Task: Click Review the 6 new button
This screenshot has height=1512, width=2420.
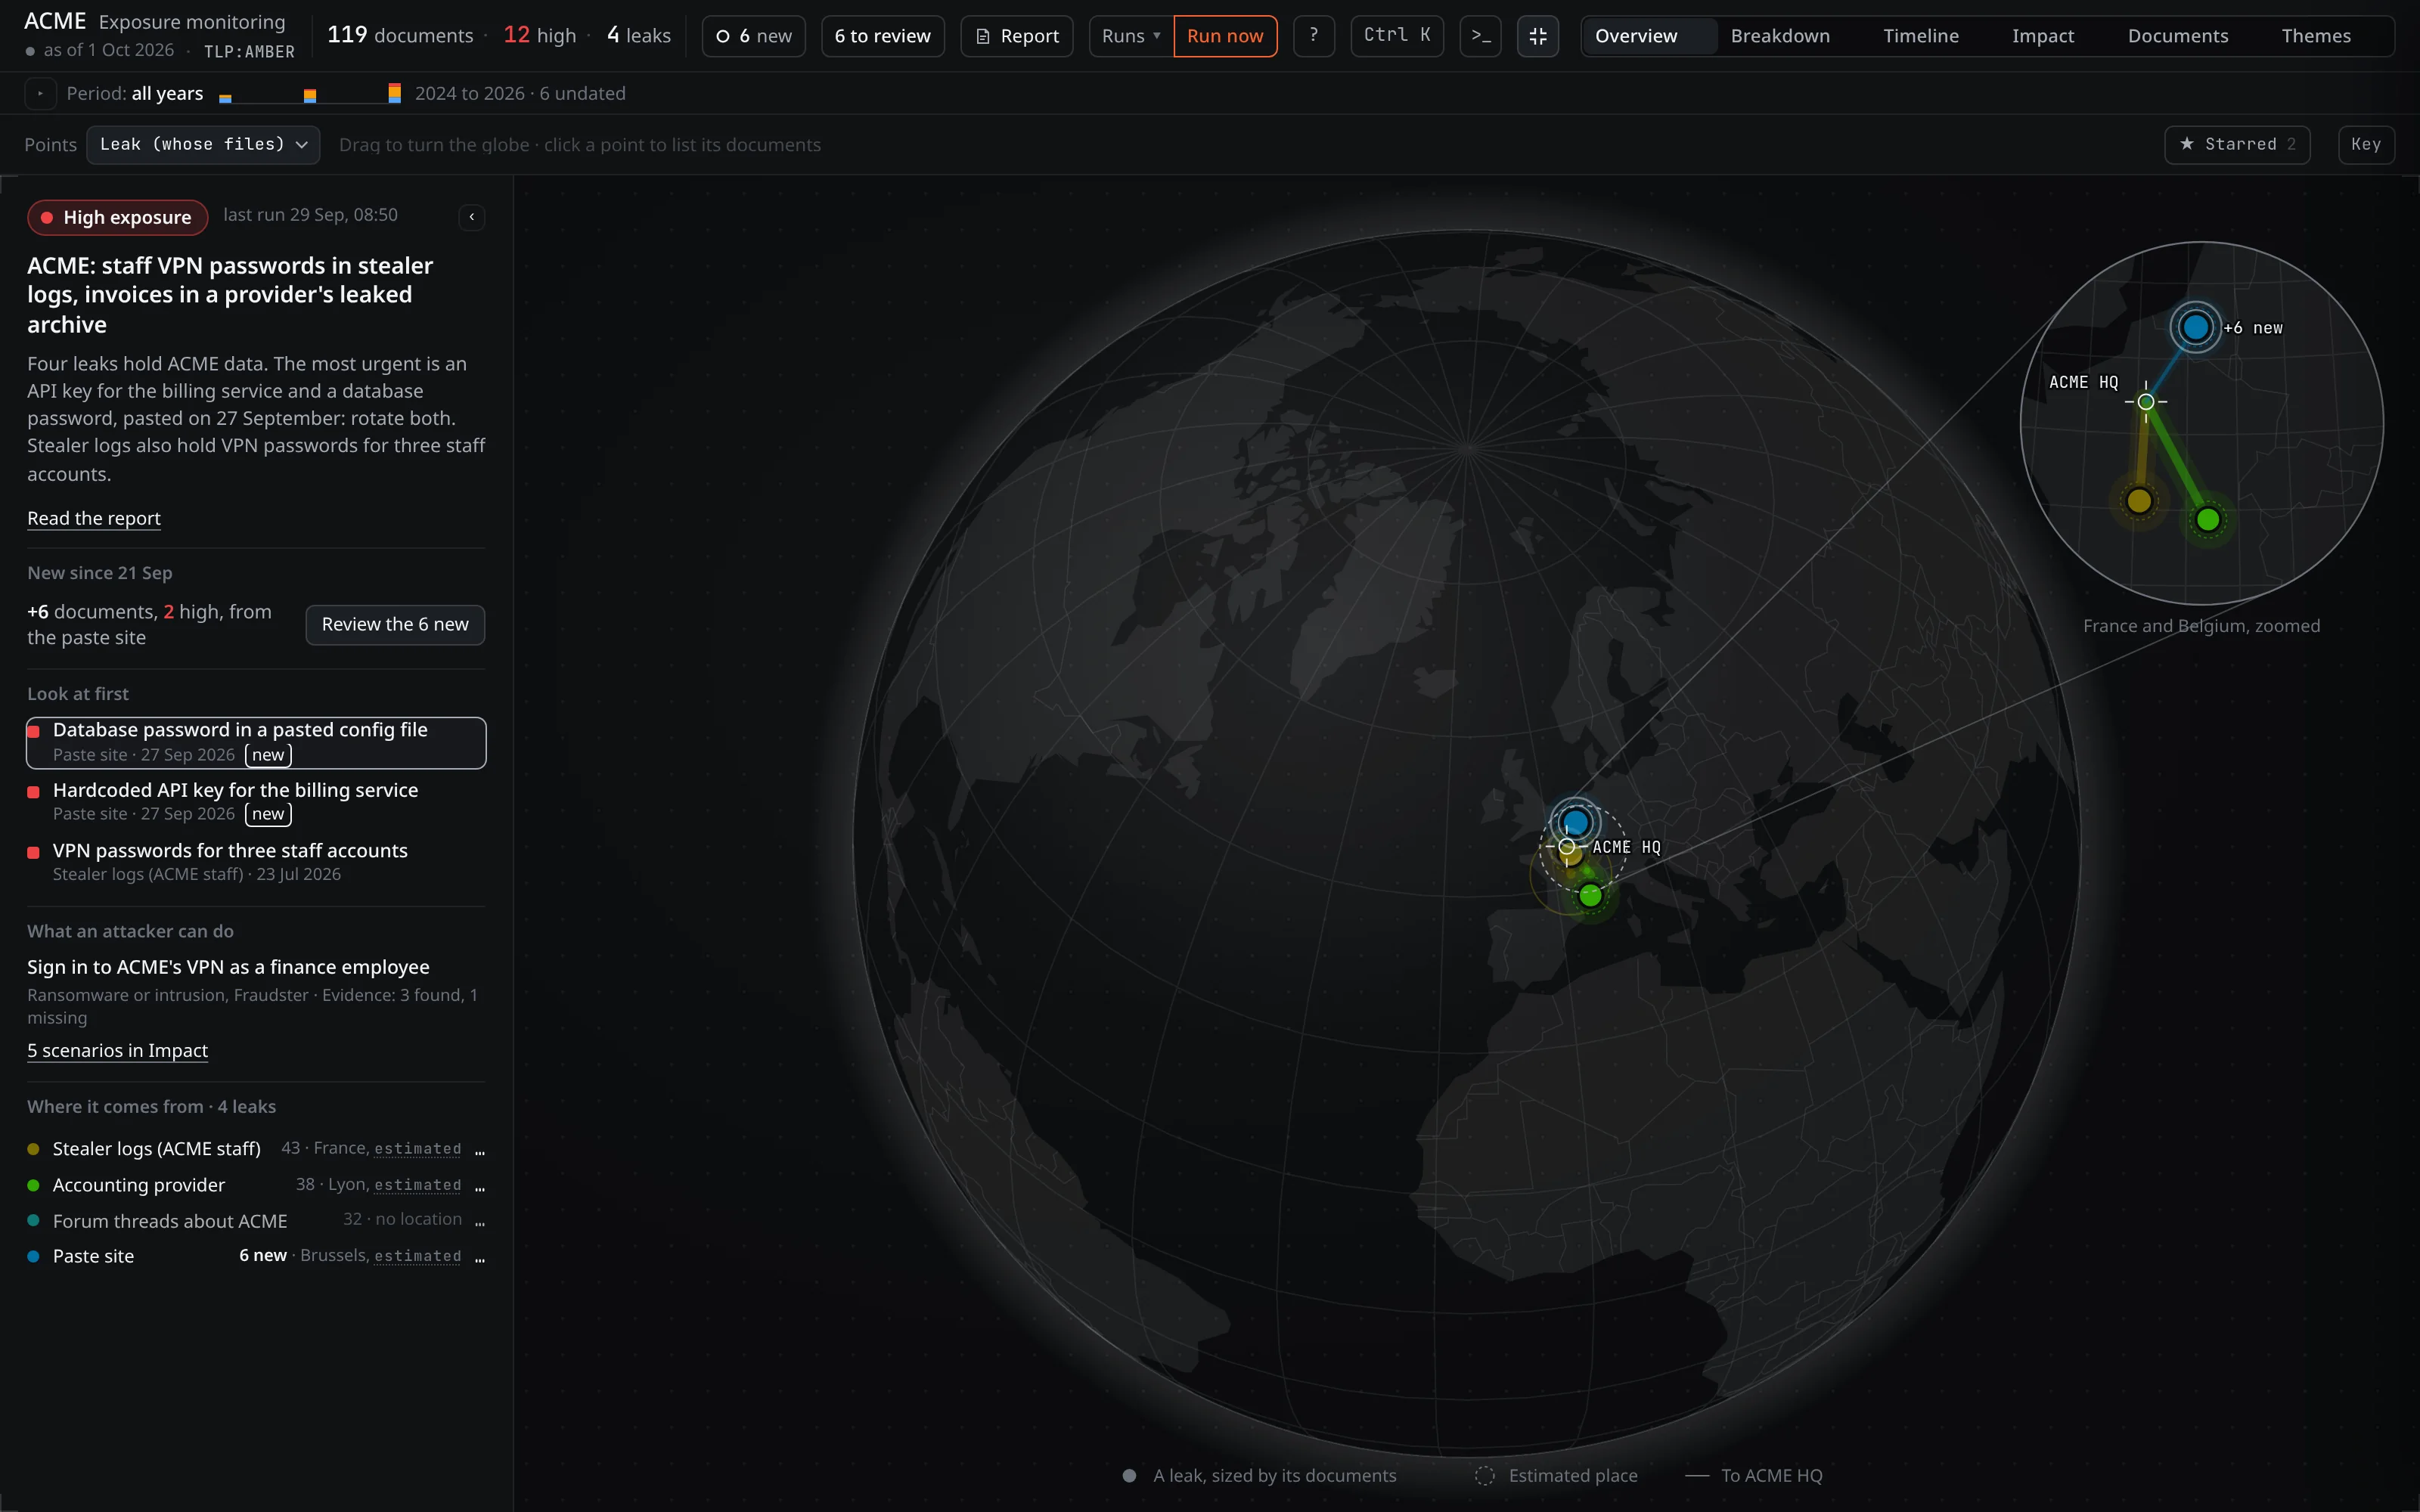Action: [395, 625]
